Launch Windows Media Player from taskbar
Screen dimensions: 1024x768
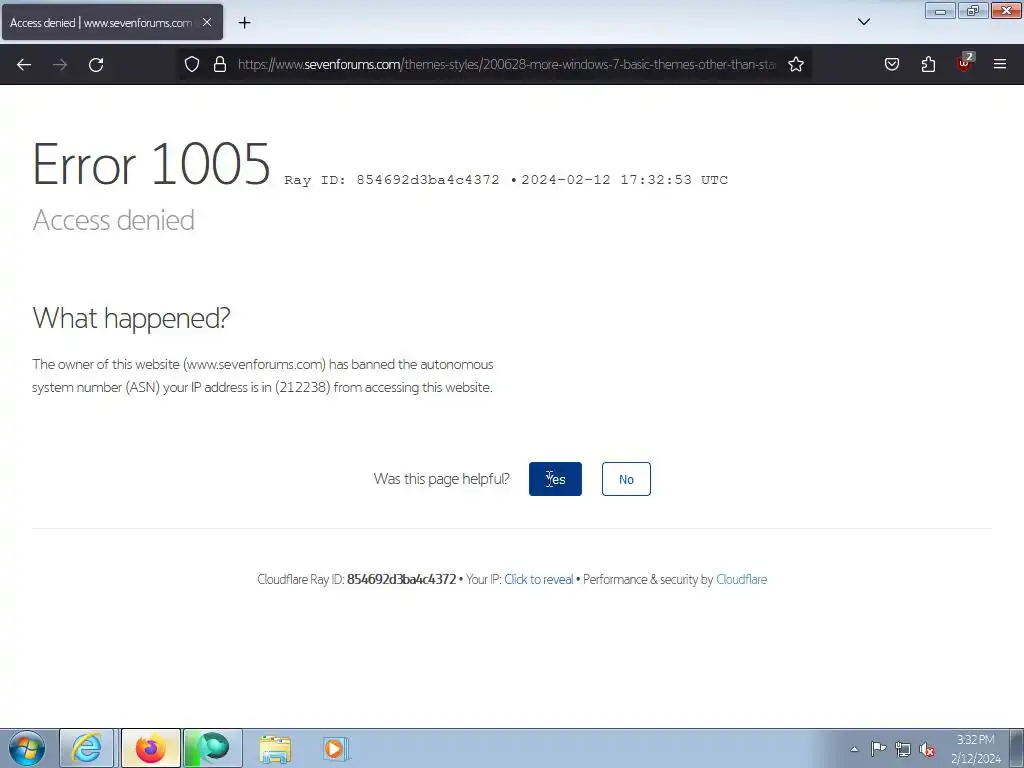click(x=336, y=748)
